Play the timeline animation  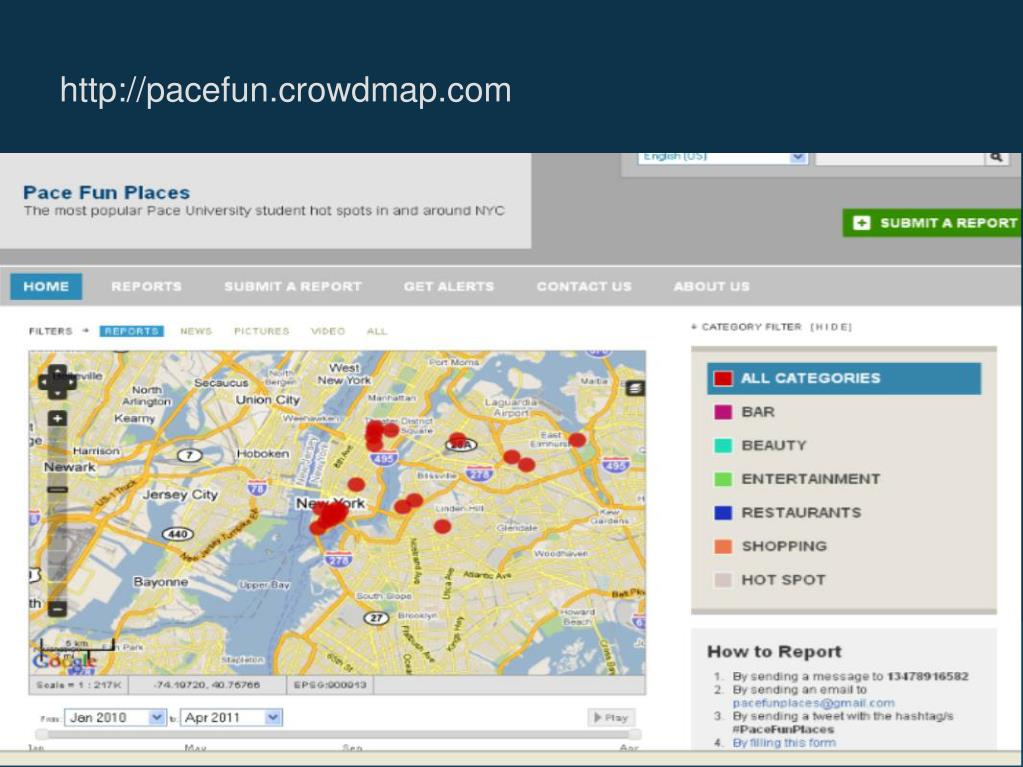611,717
